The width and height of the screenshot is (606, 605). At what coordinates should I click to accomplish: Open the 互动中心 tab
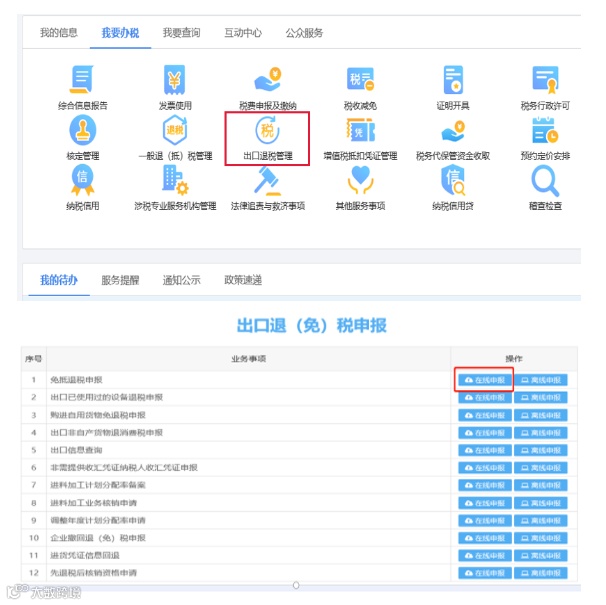pyautogui.click(x=243, y=33)
